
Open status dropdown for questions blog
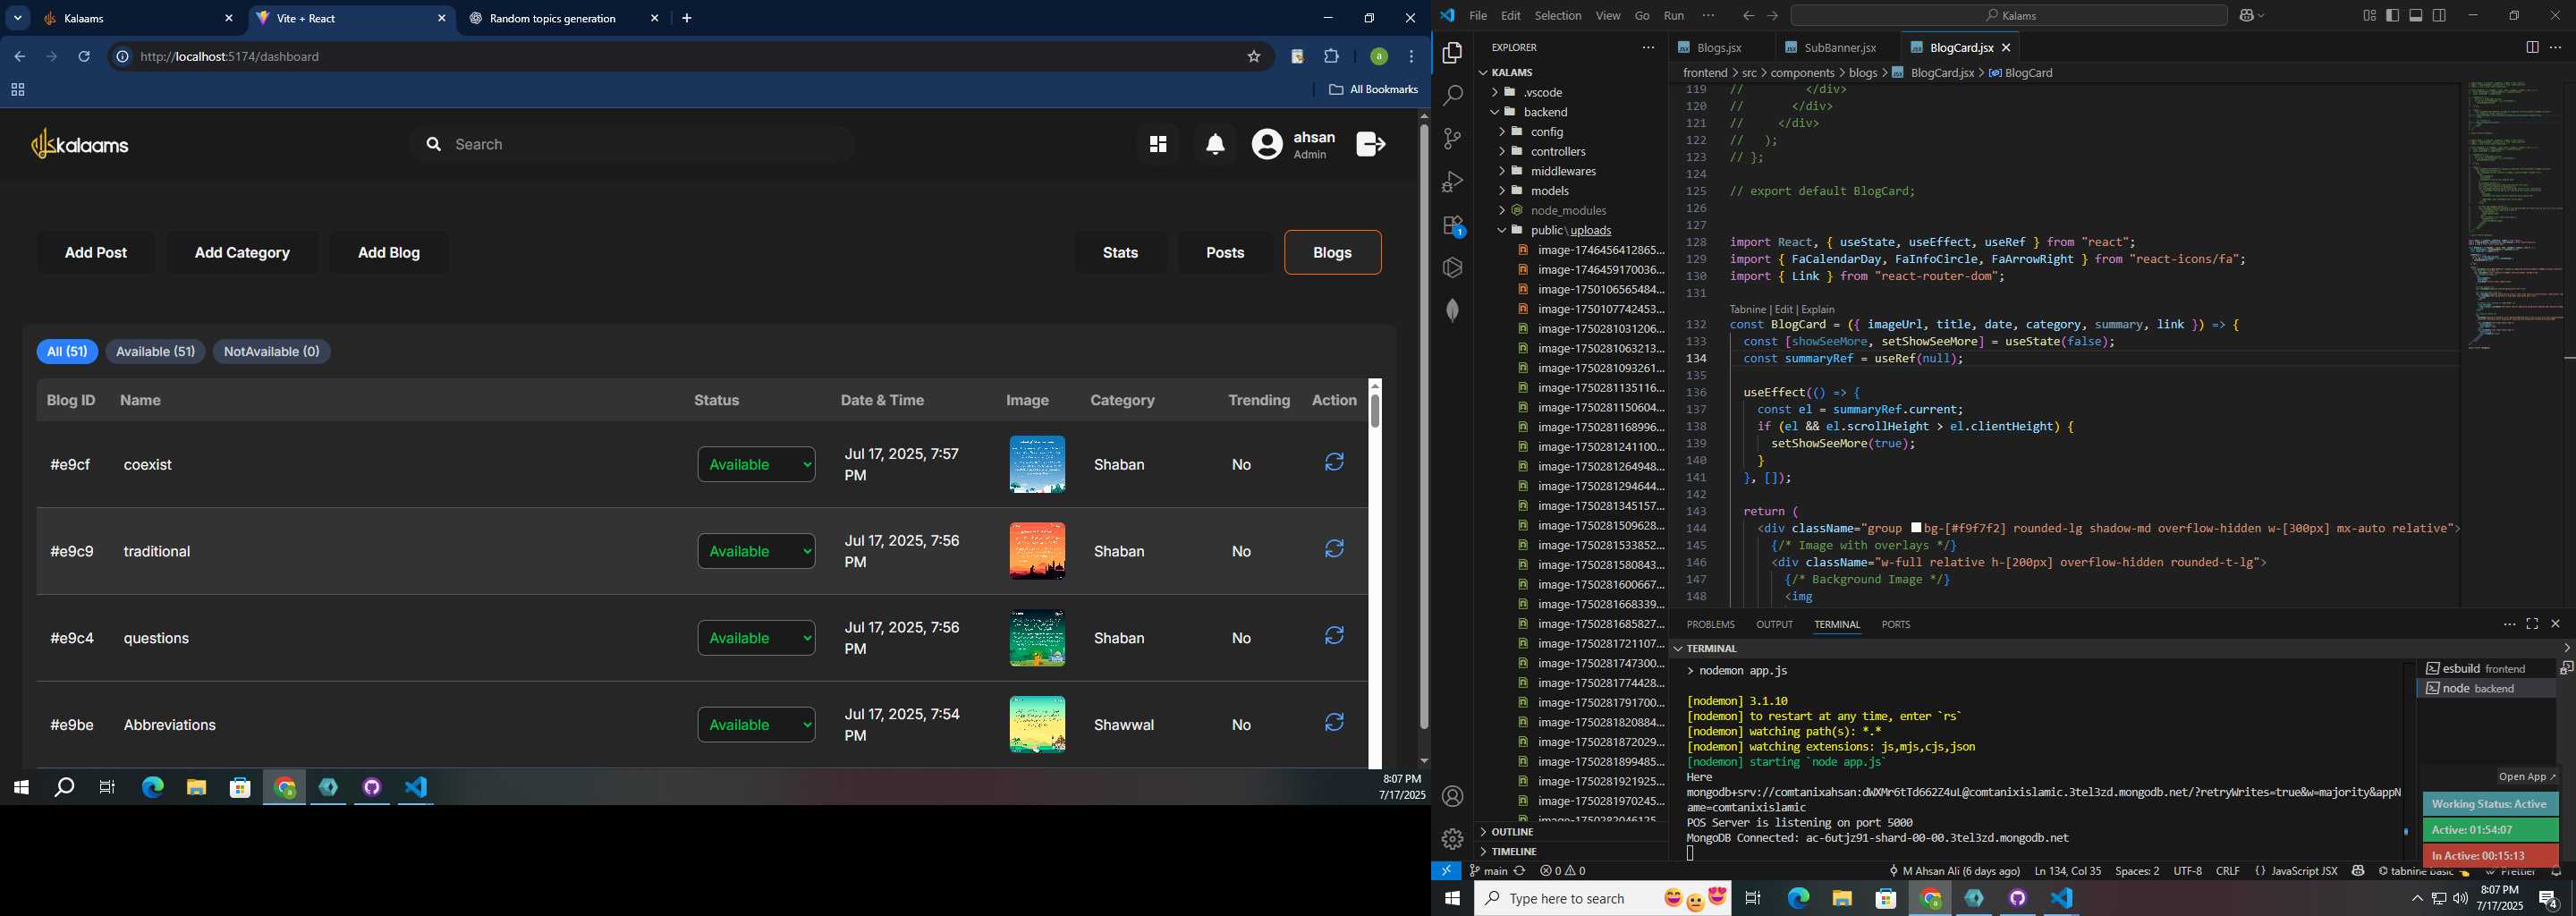click(x=756, y=638)
